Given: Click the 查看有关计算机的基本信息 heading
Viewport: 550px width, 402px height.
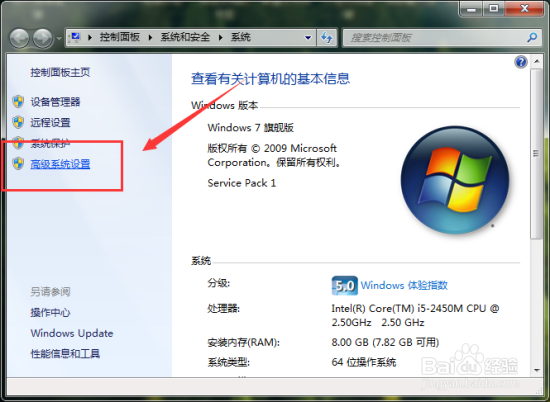Looking at the screenshot, I should [270, 79].
